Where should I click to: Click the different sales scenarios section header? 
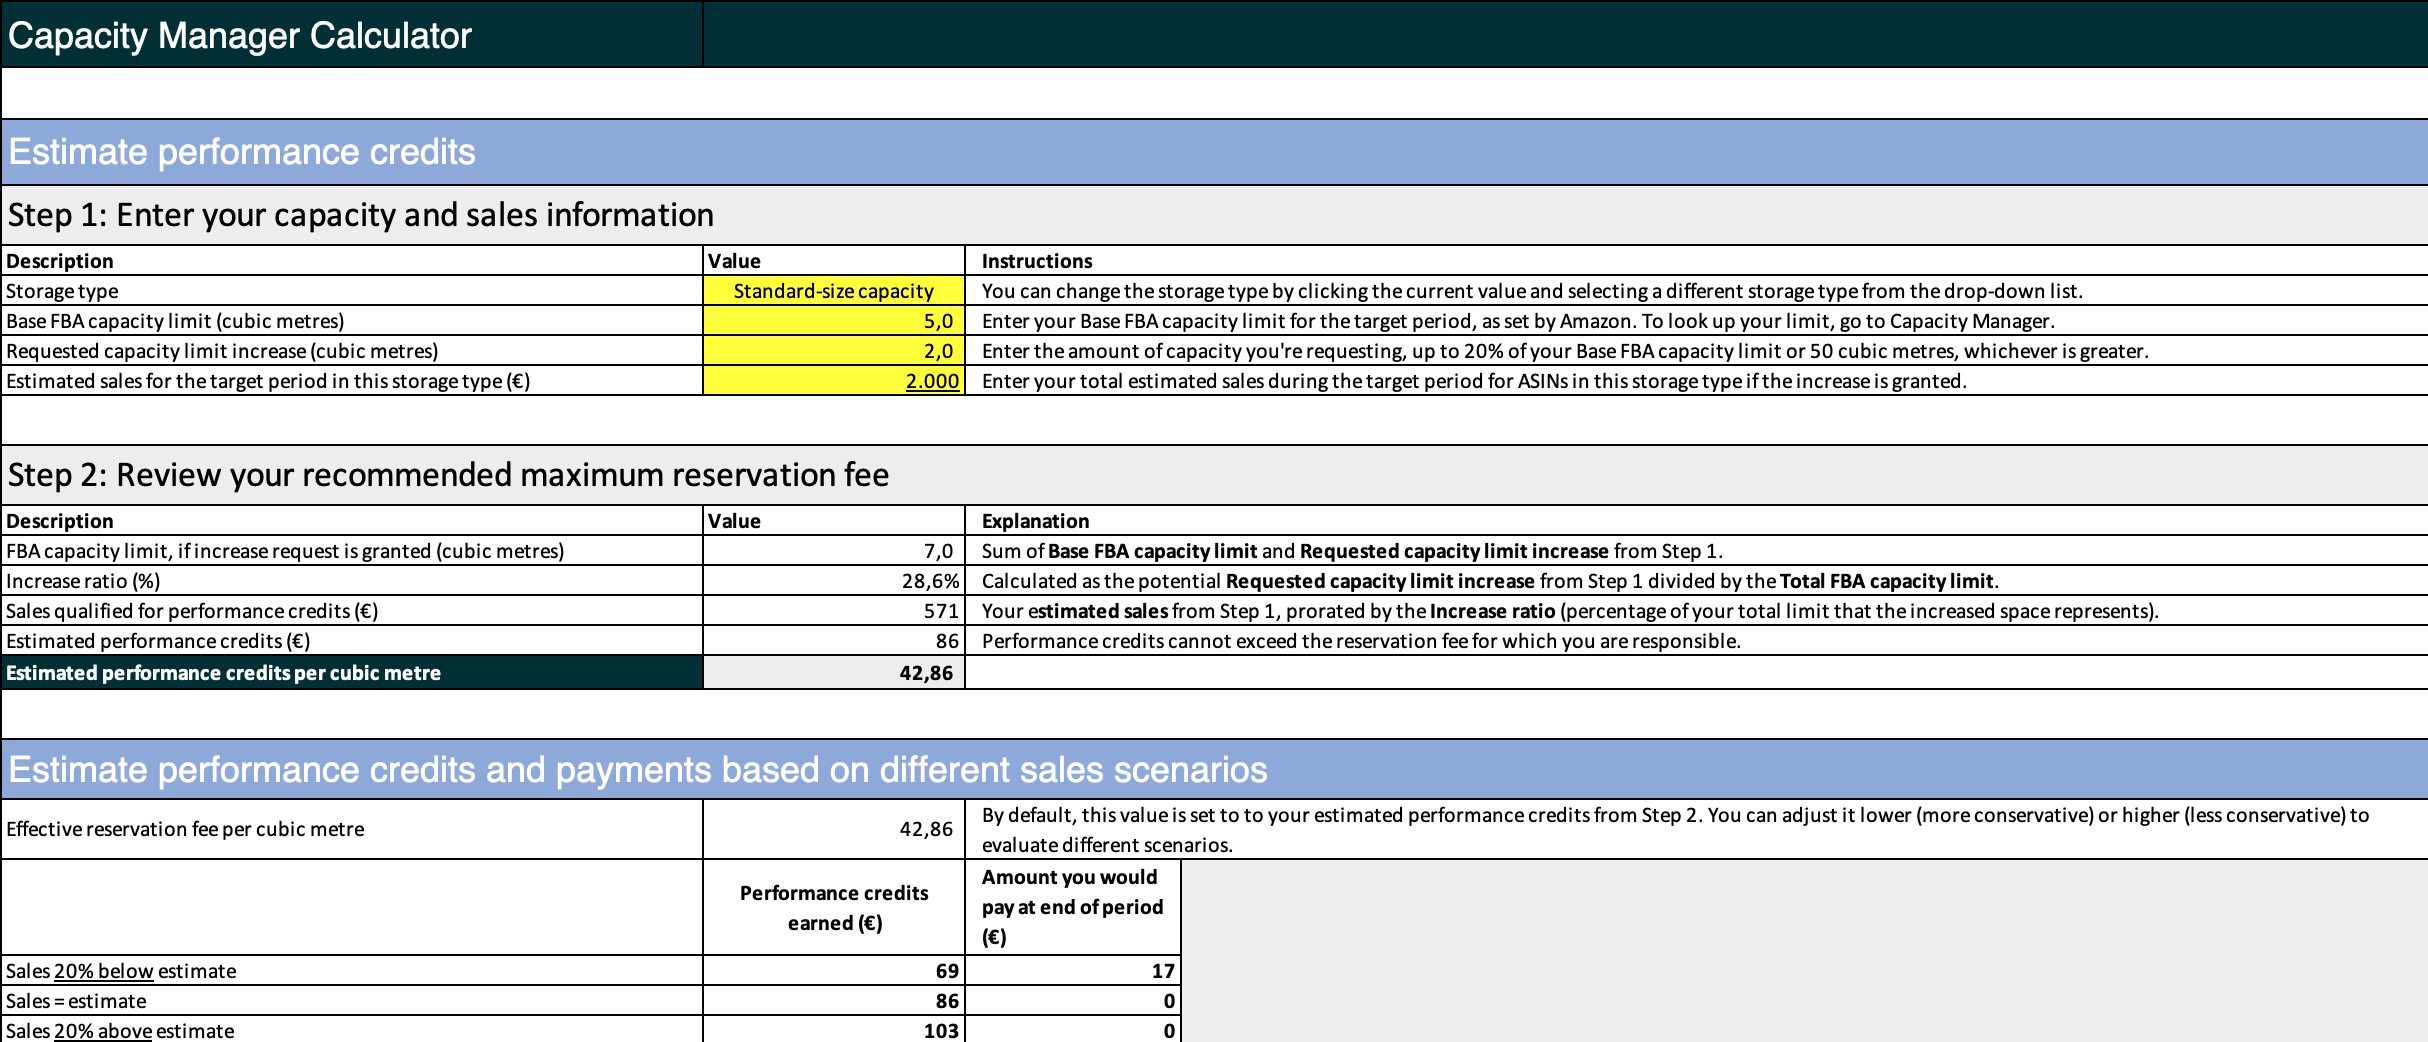[638, 770]
